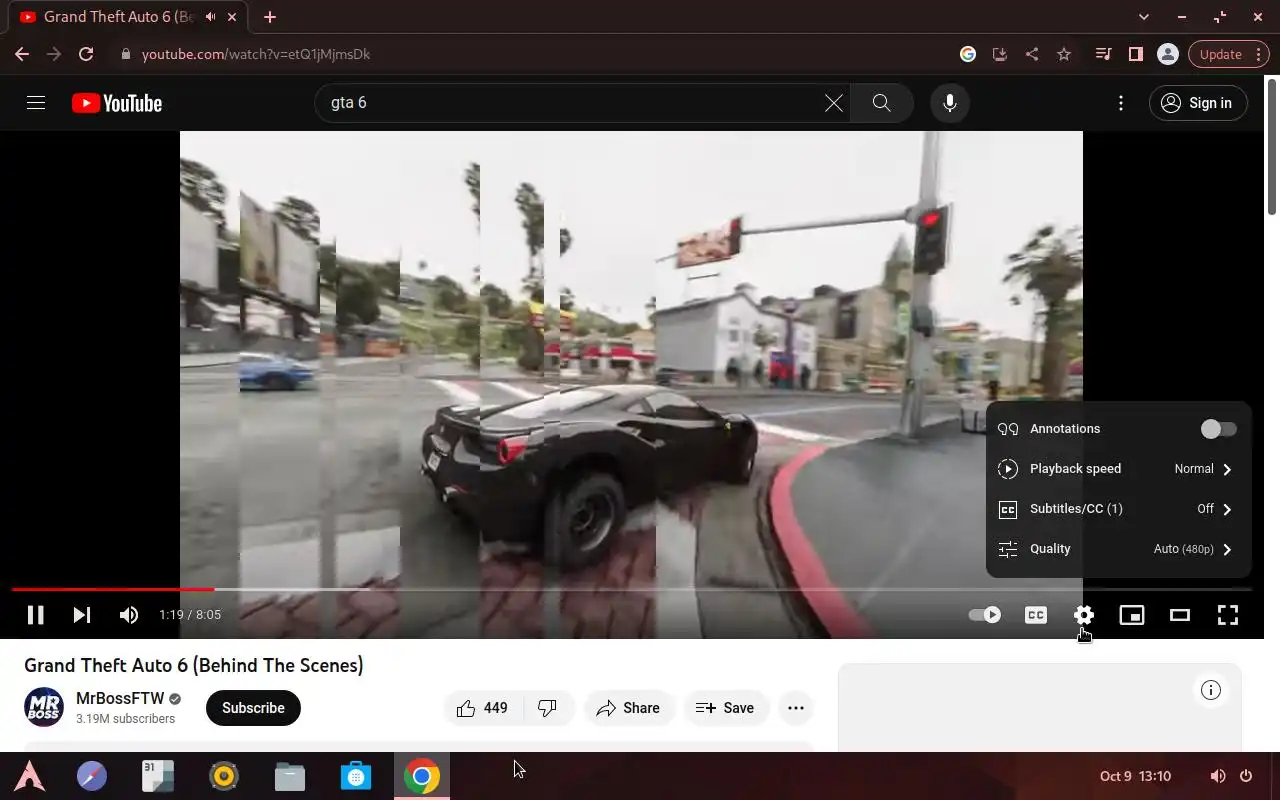The height and width of the screenshot is (800, 1280).
Task: Enter full screen mode
Action: 1228,615
